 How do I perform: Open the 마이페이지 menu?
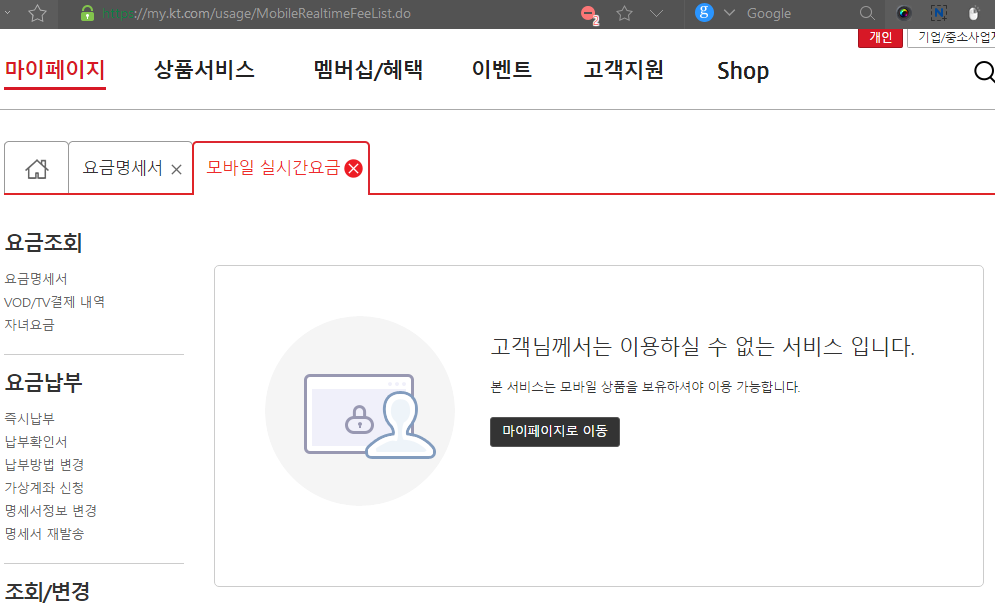coord(55,70)
